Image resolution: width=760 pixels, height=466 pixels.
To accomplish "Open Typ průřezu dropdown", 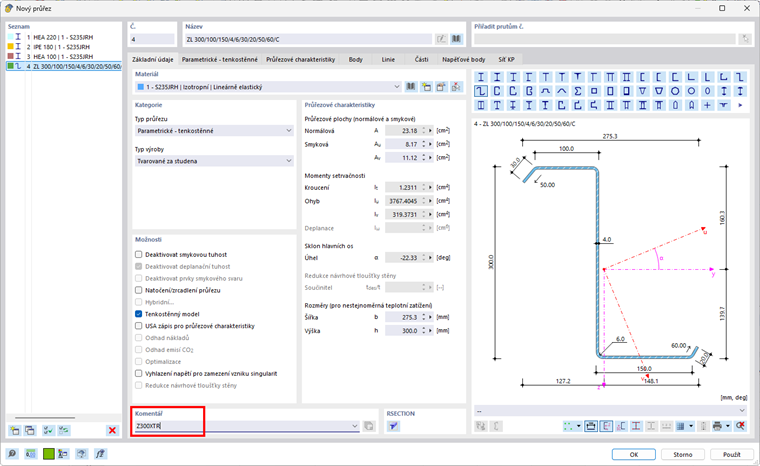I will pyautogui.click(x=214, y=131).
